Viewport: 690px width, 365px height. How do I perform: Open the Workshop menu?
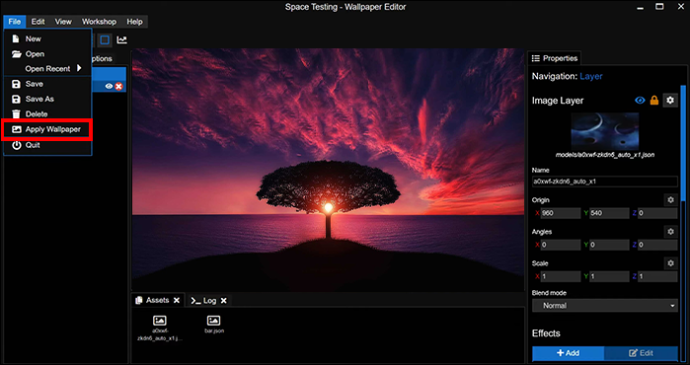[x=99, y=22]
